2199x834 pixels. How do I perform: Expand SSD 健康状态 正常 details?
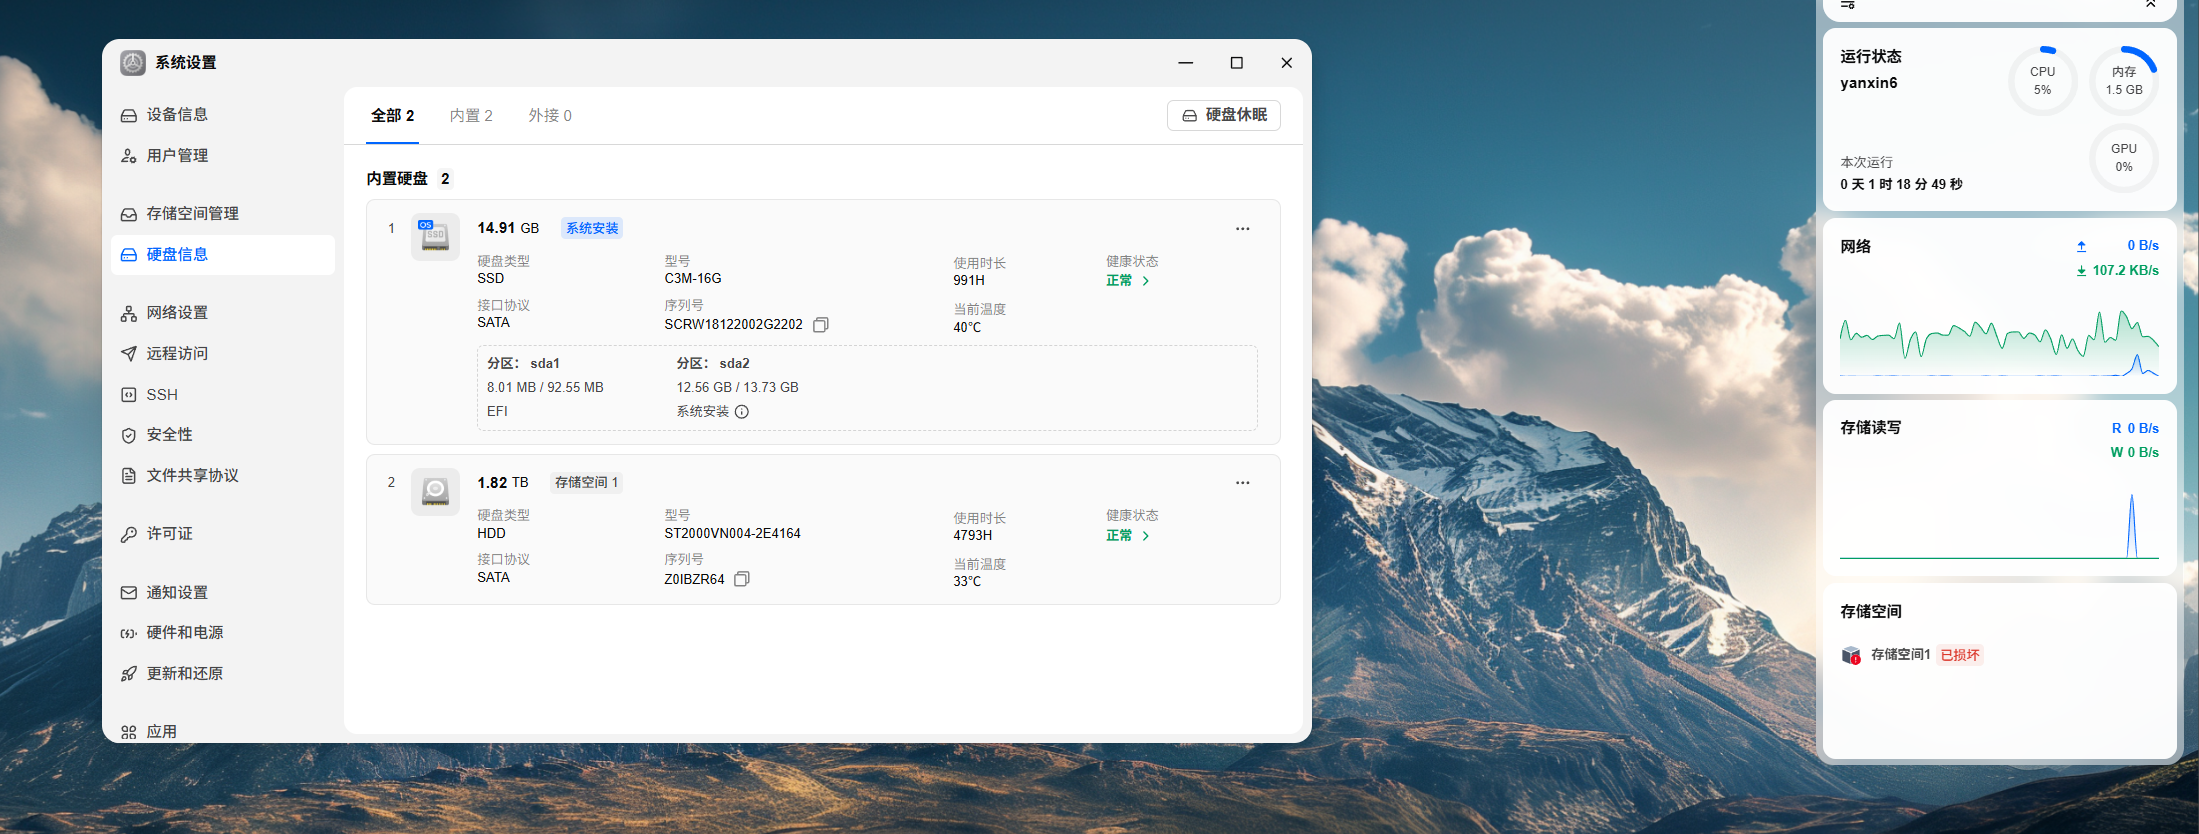tap(1128, 281)
